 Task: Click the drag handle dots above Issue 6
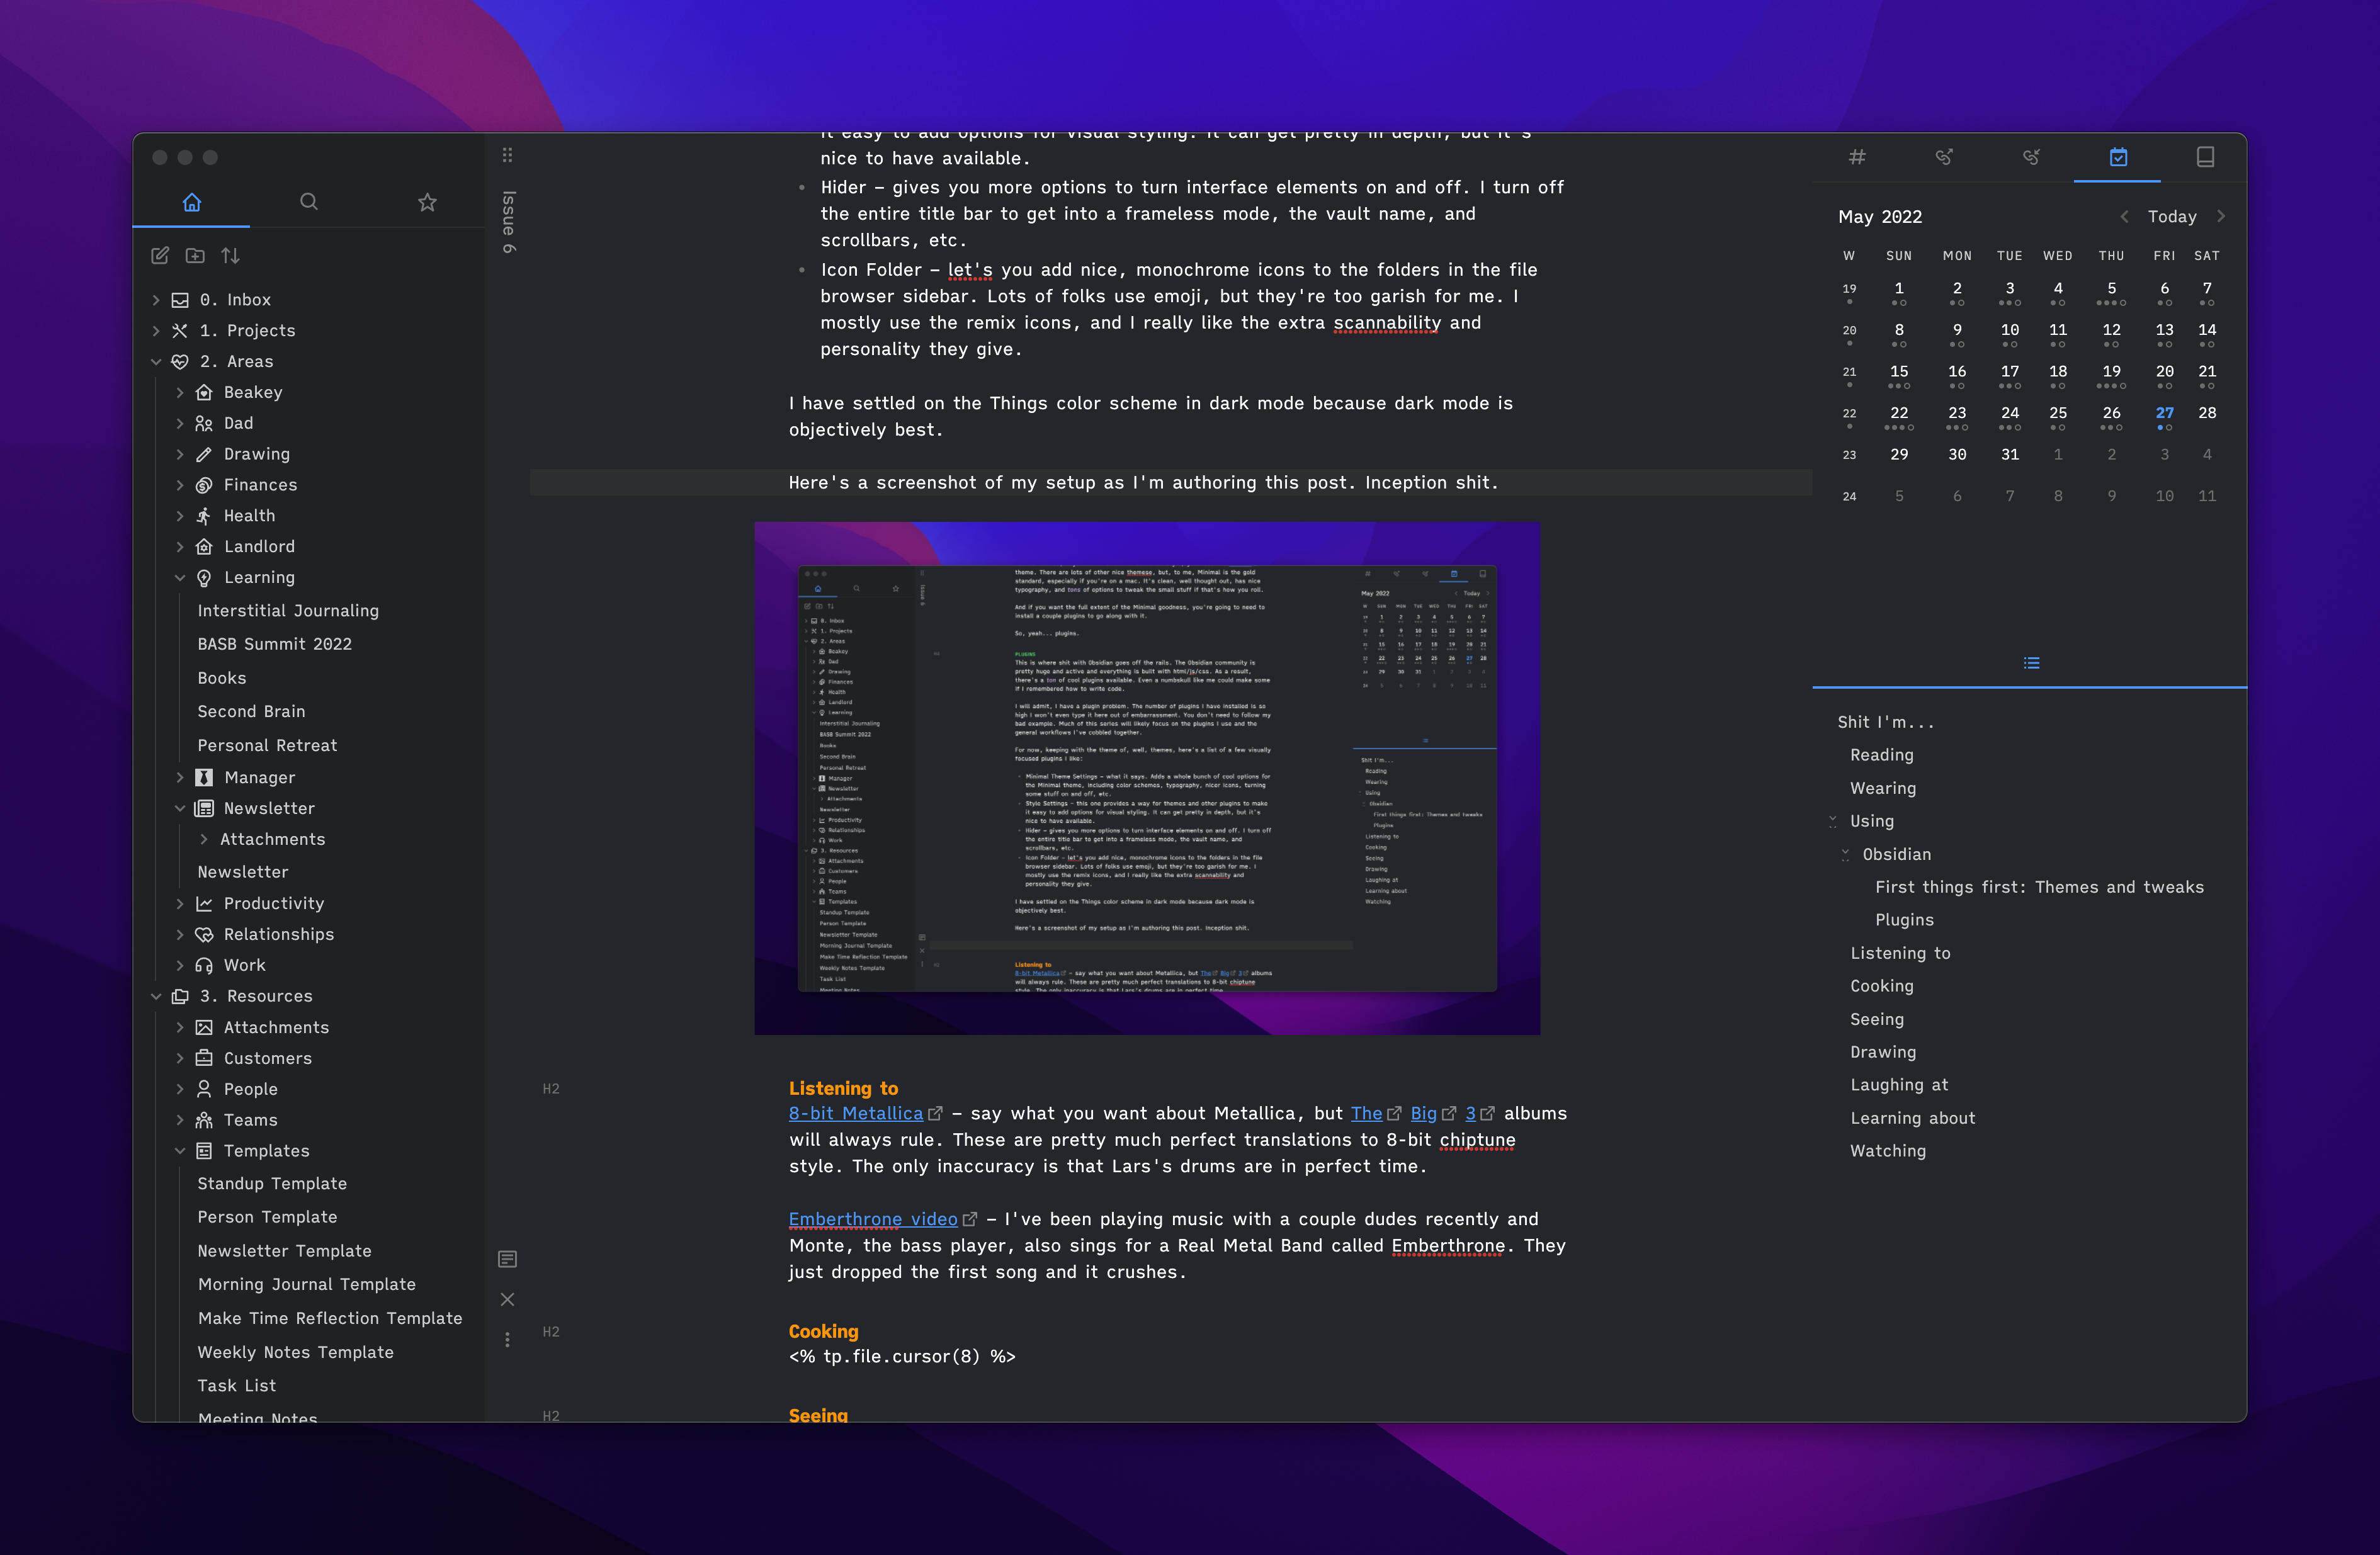tap(507, 155)
